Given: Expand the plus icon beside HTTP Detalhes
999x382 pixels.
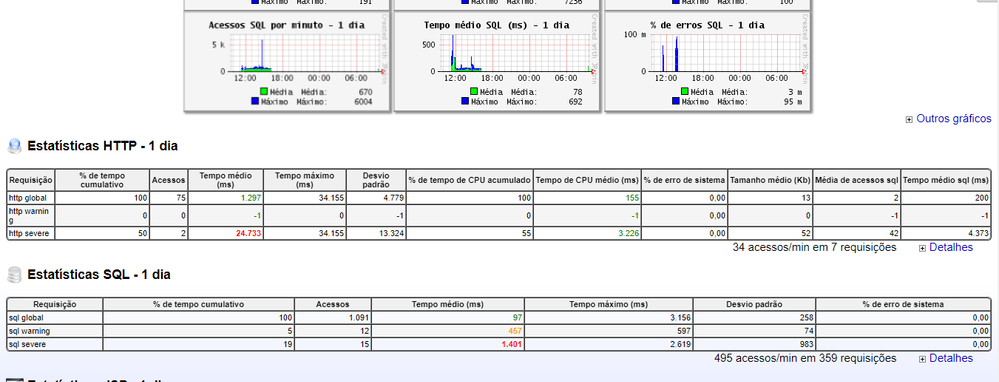Looking at the screenshot, I should (923, 248).
